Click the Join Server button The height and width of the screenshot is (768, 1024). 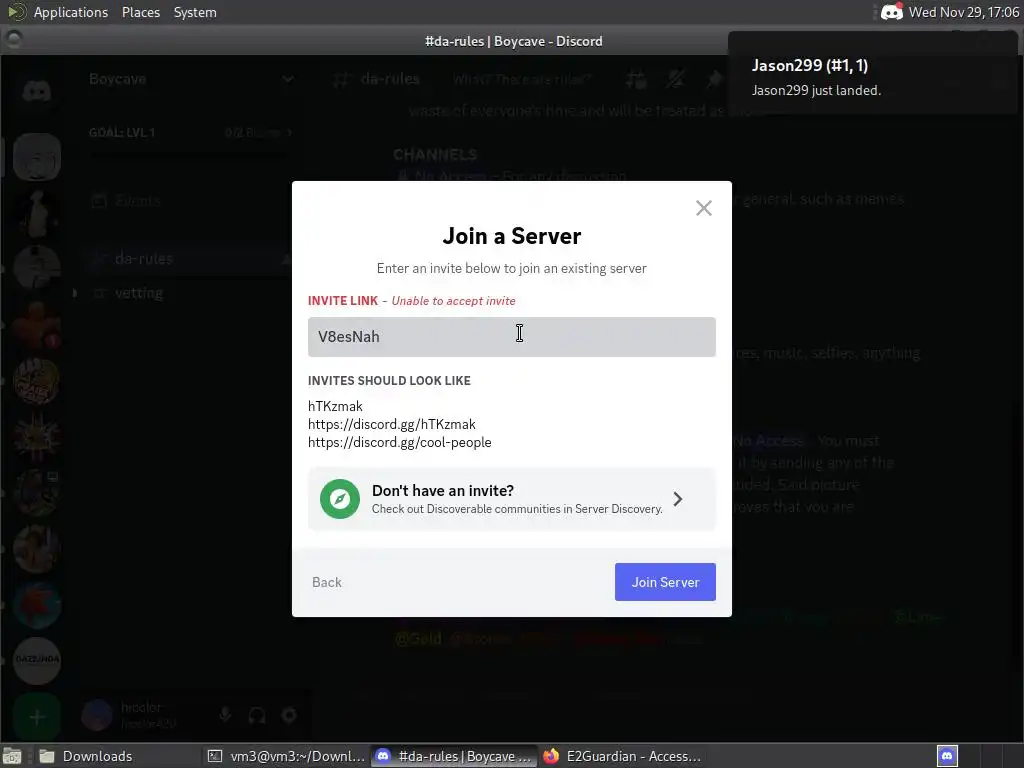[665, 582]
